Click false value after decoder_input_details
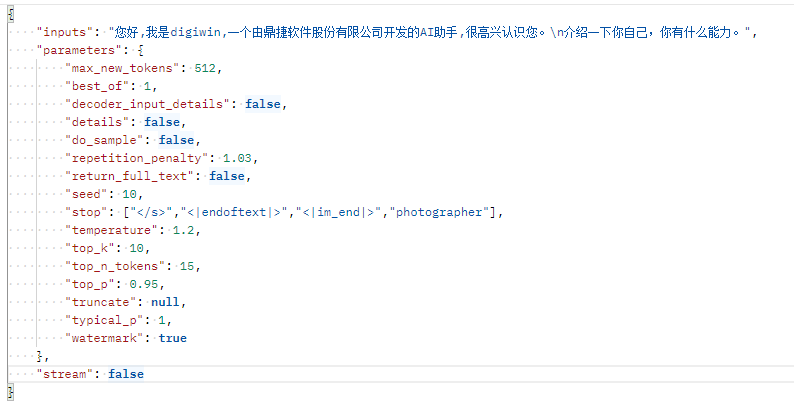Image resolution: width=794 pixels, height=401 pixels. 263,104
